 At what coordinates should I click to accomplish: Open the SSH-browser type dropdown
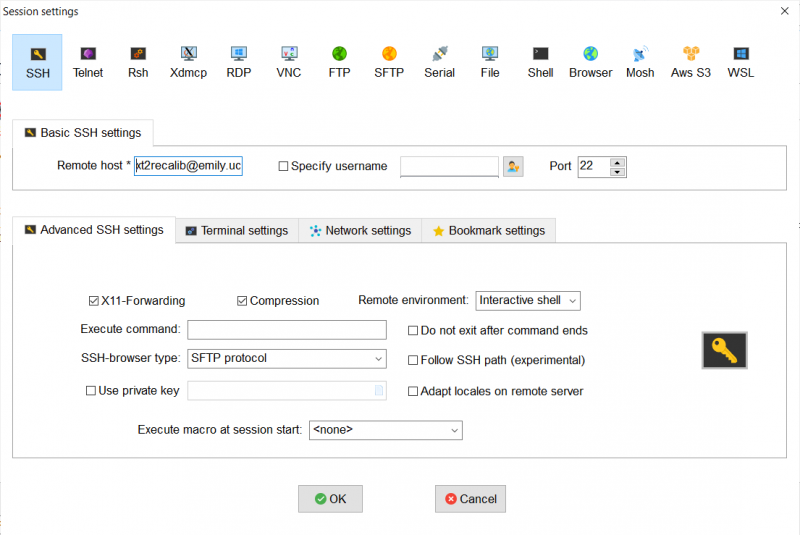(287, 359)
